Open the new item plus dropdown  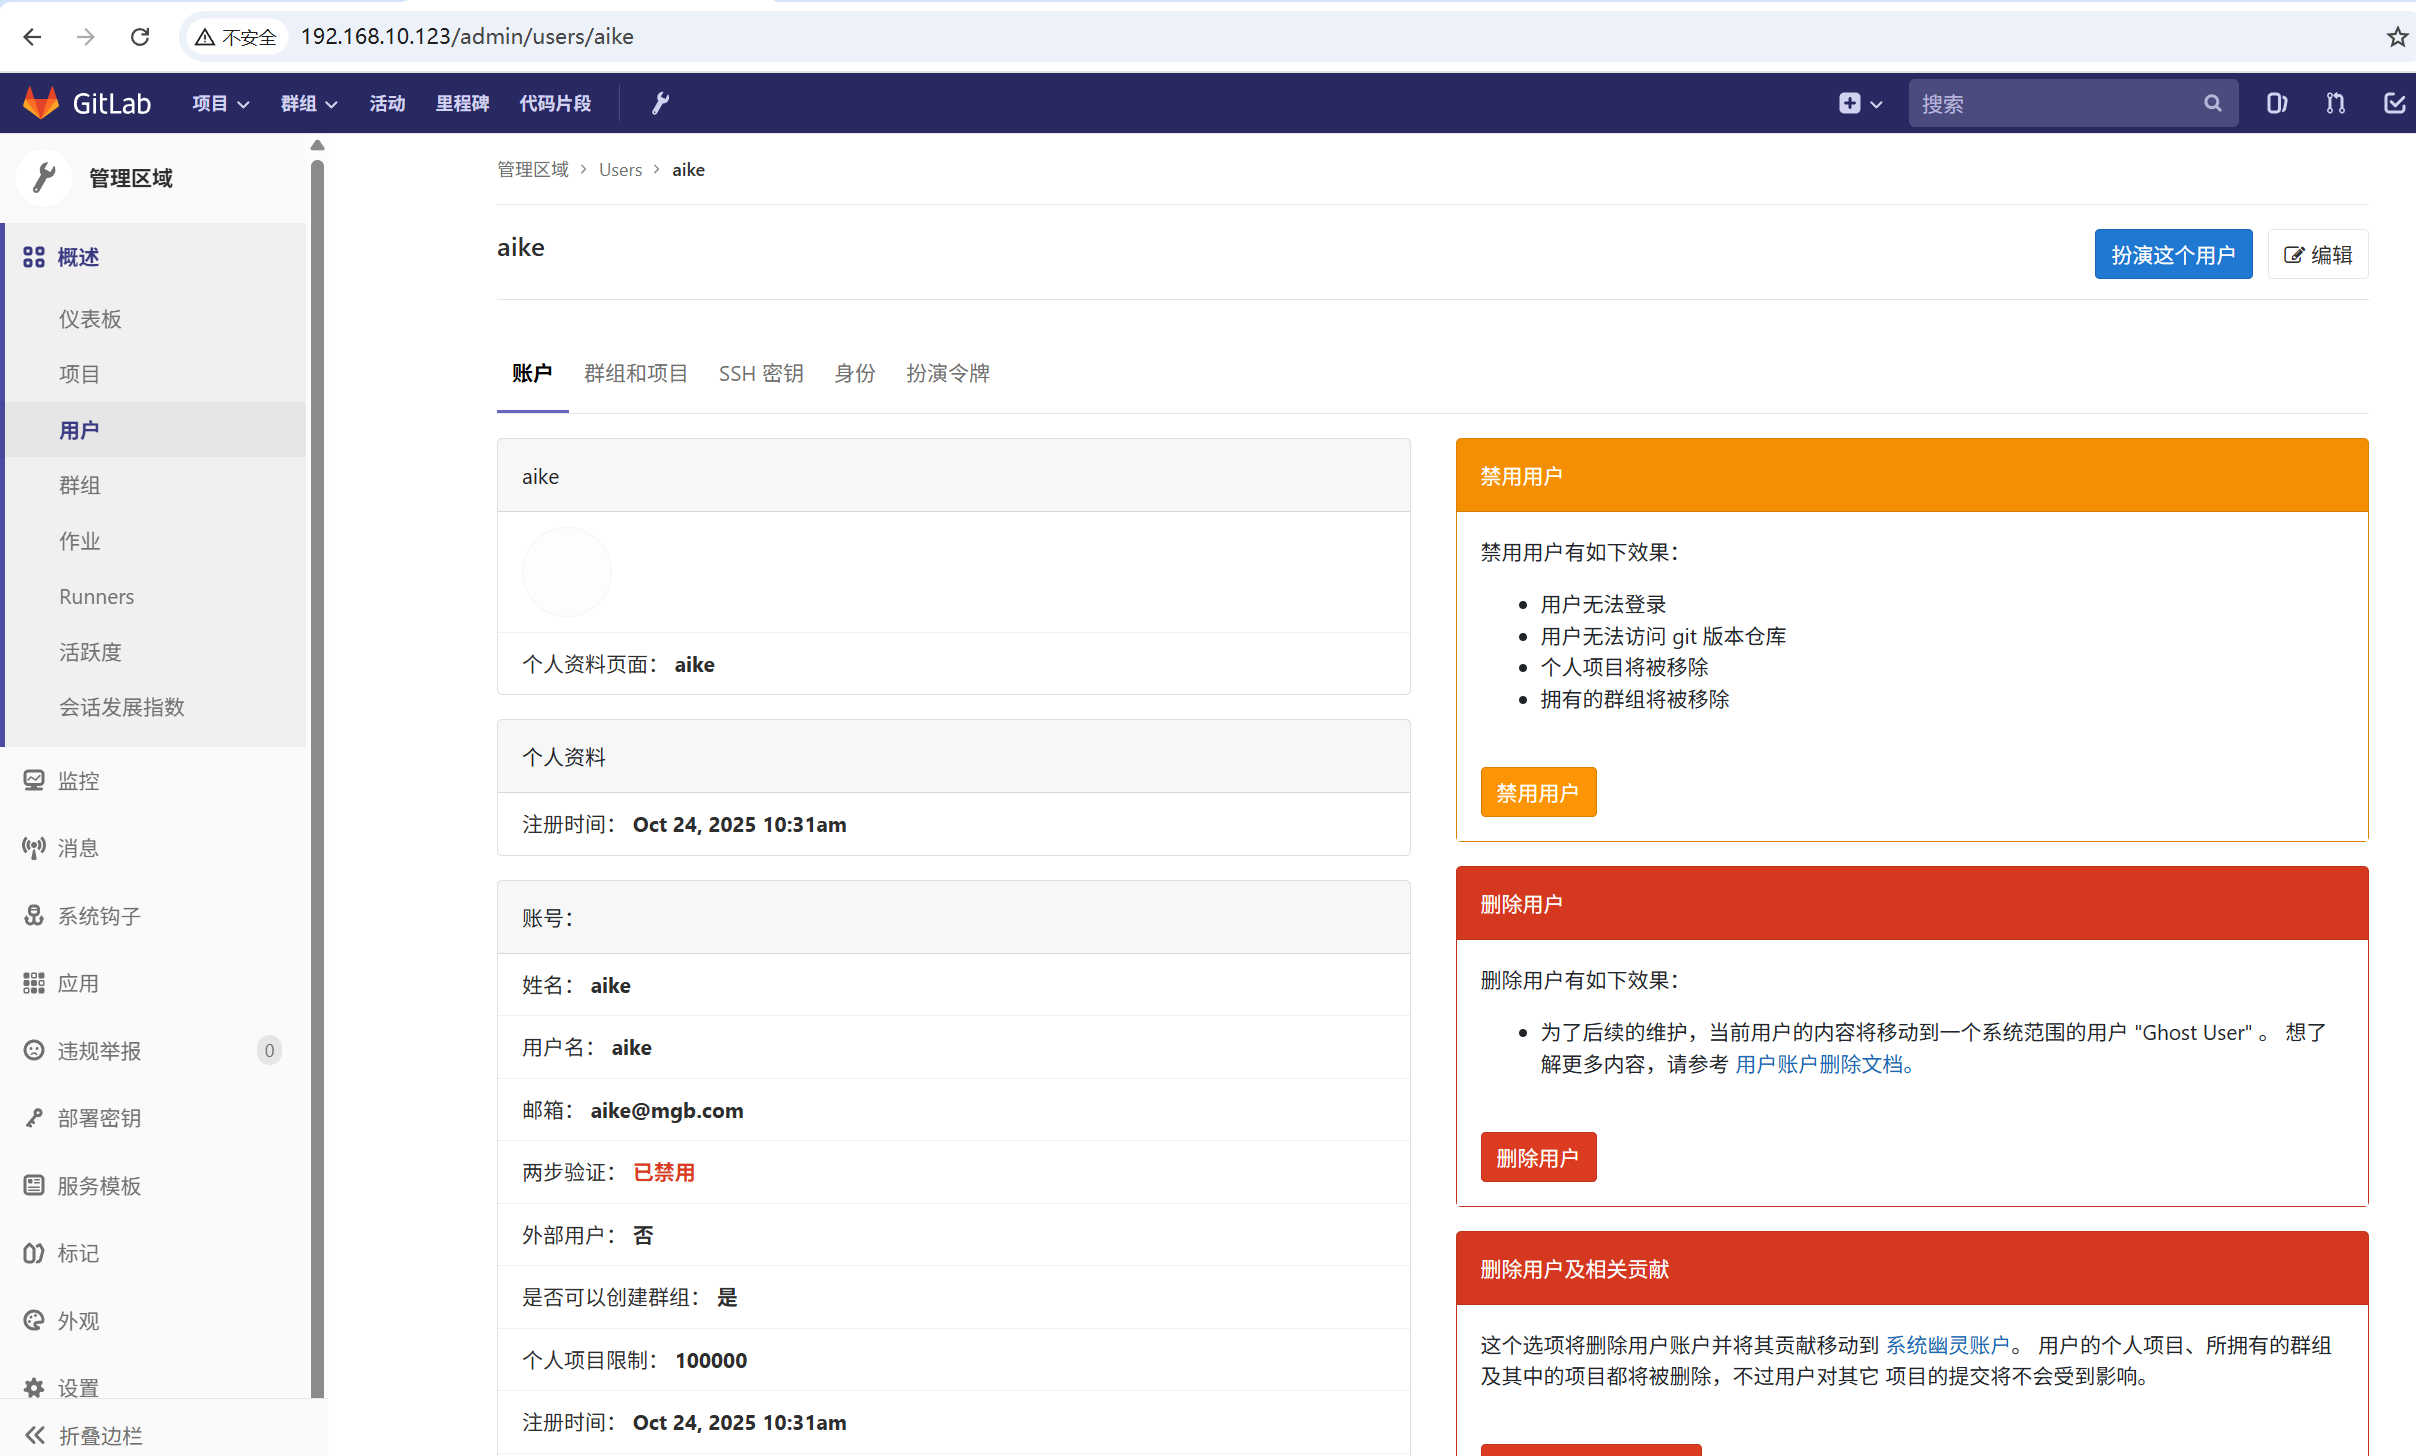(1860, 103)
